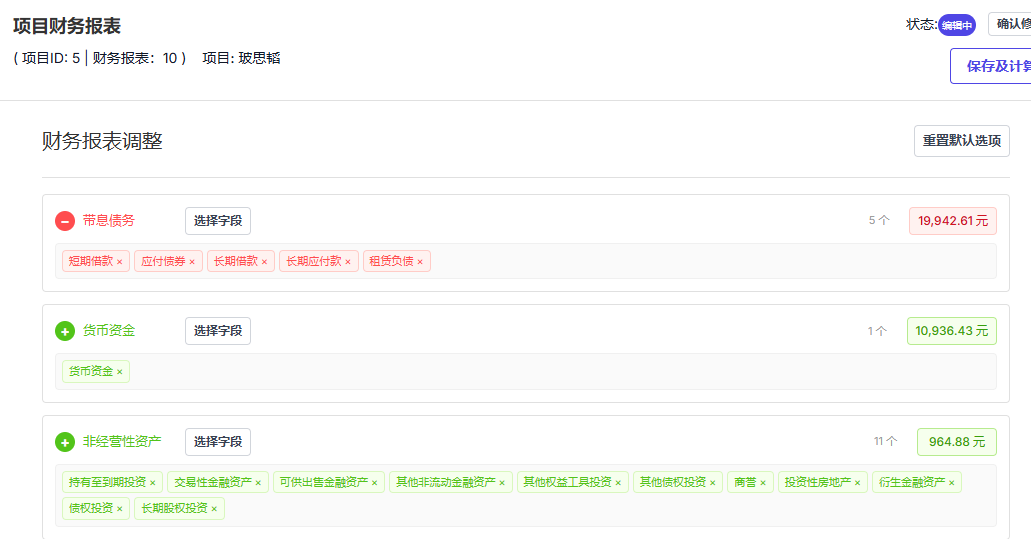Click the 非经营性资产 section title
This screenshot has height=539, width=1031.
(x=122, y=442)
